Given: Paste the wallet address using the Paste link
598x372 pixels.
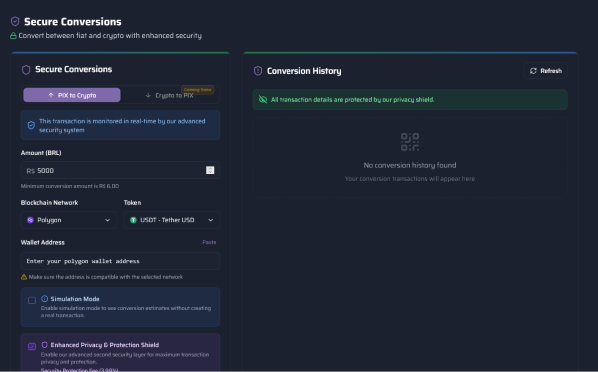Looking at the screenshot, I should coord(209,242).
